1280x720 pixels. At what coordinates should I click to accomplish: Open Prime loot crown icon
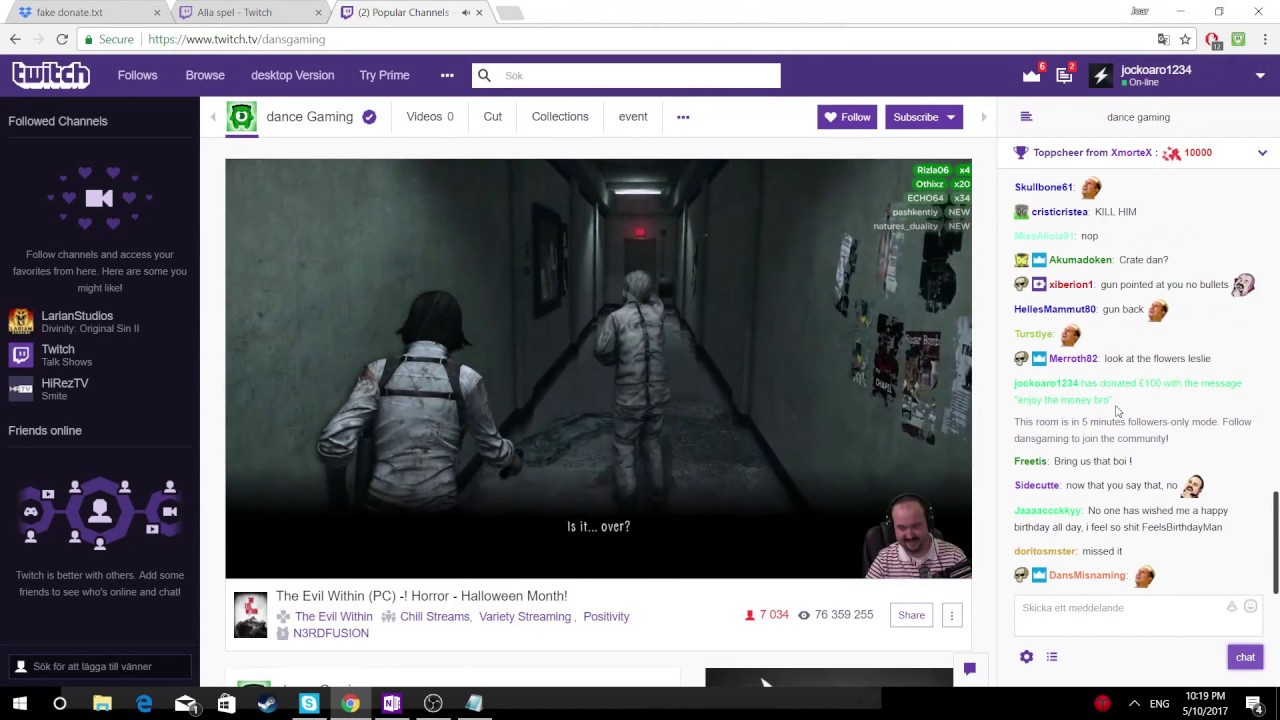point(1031,76)
